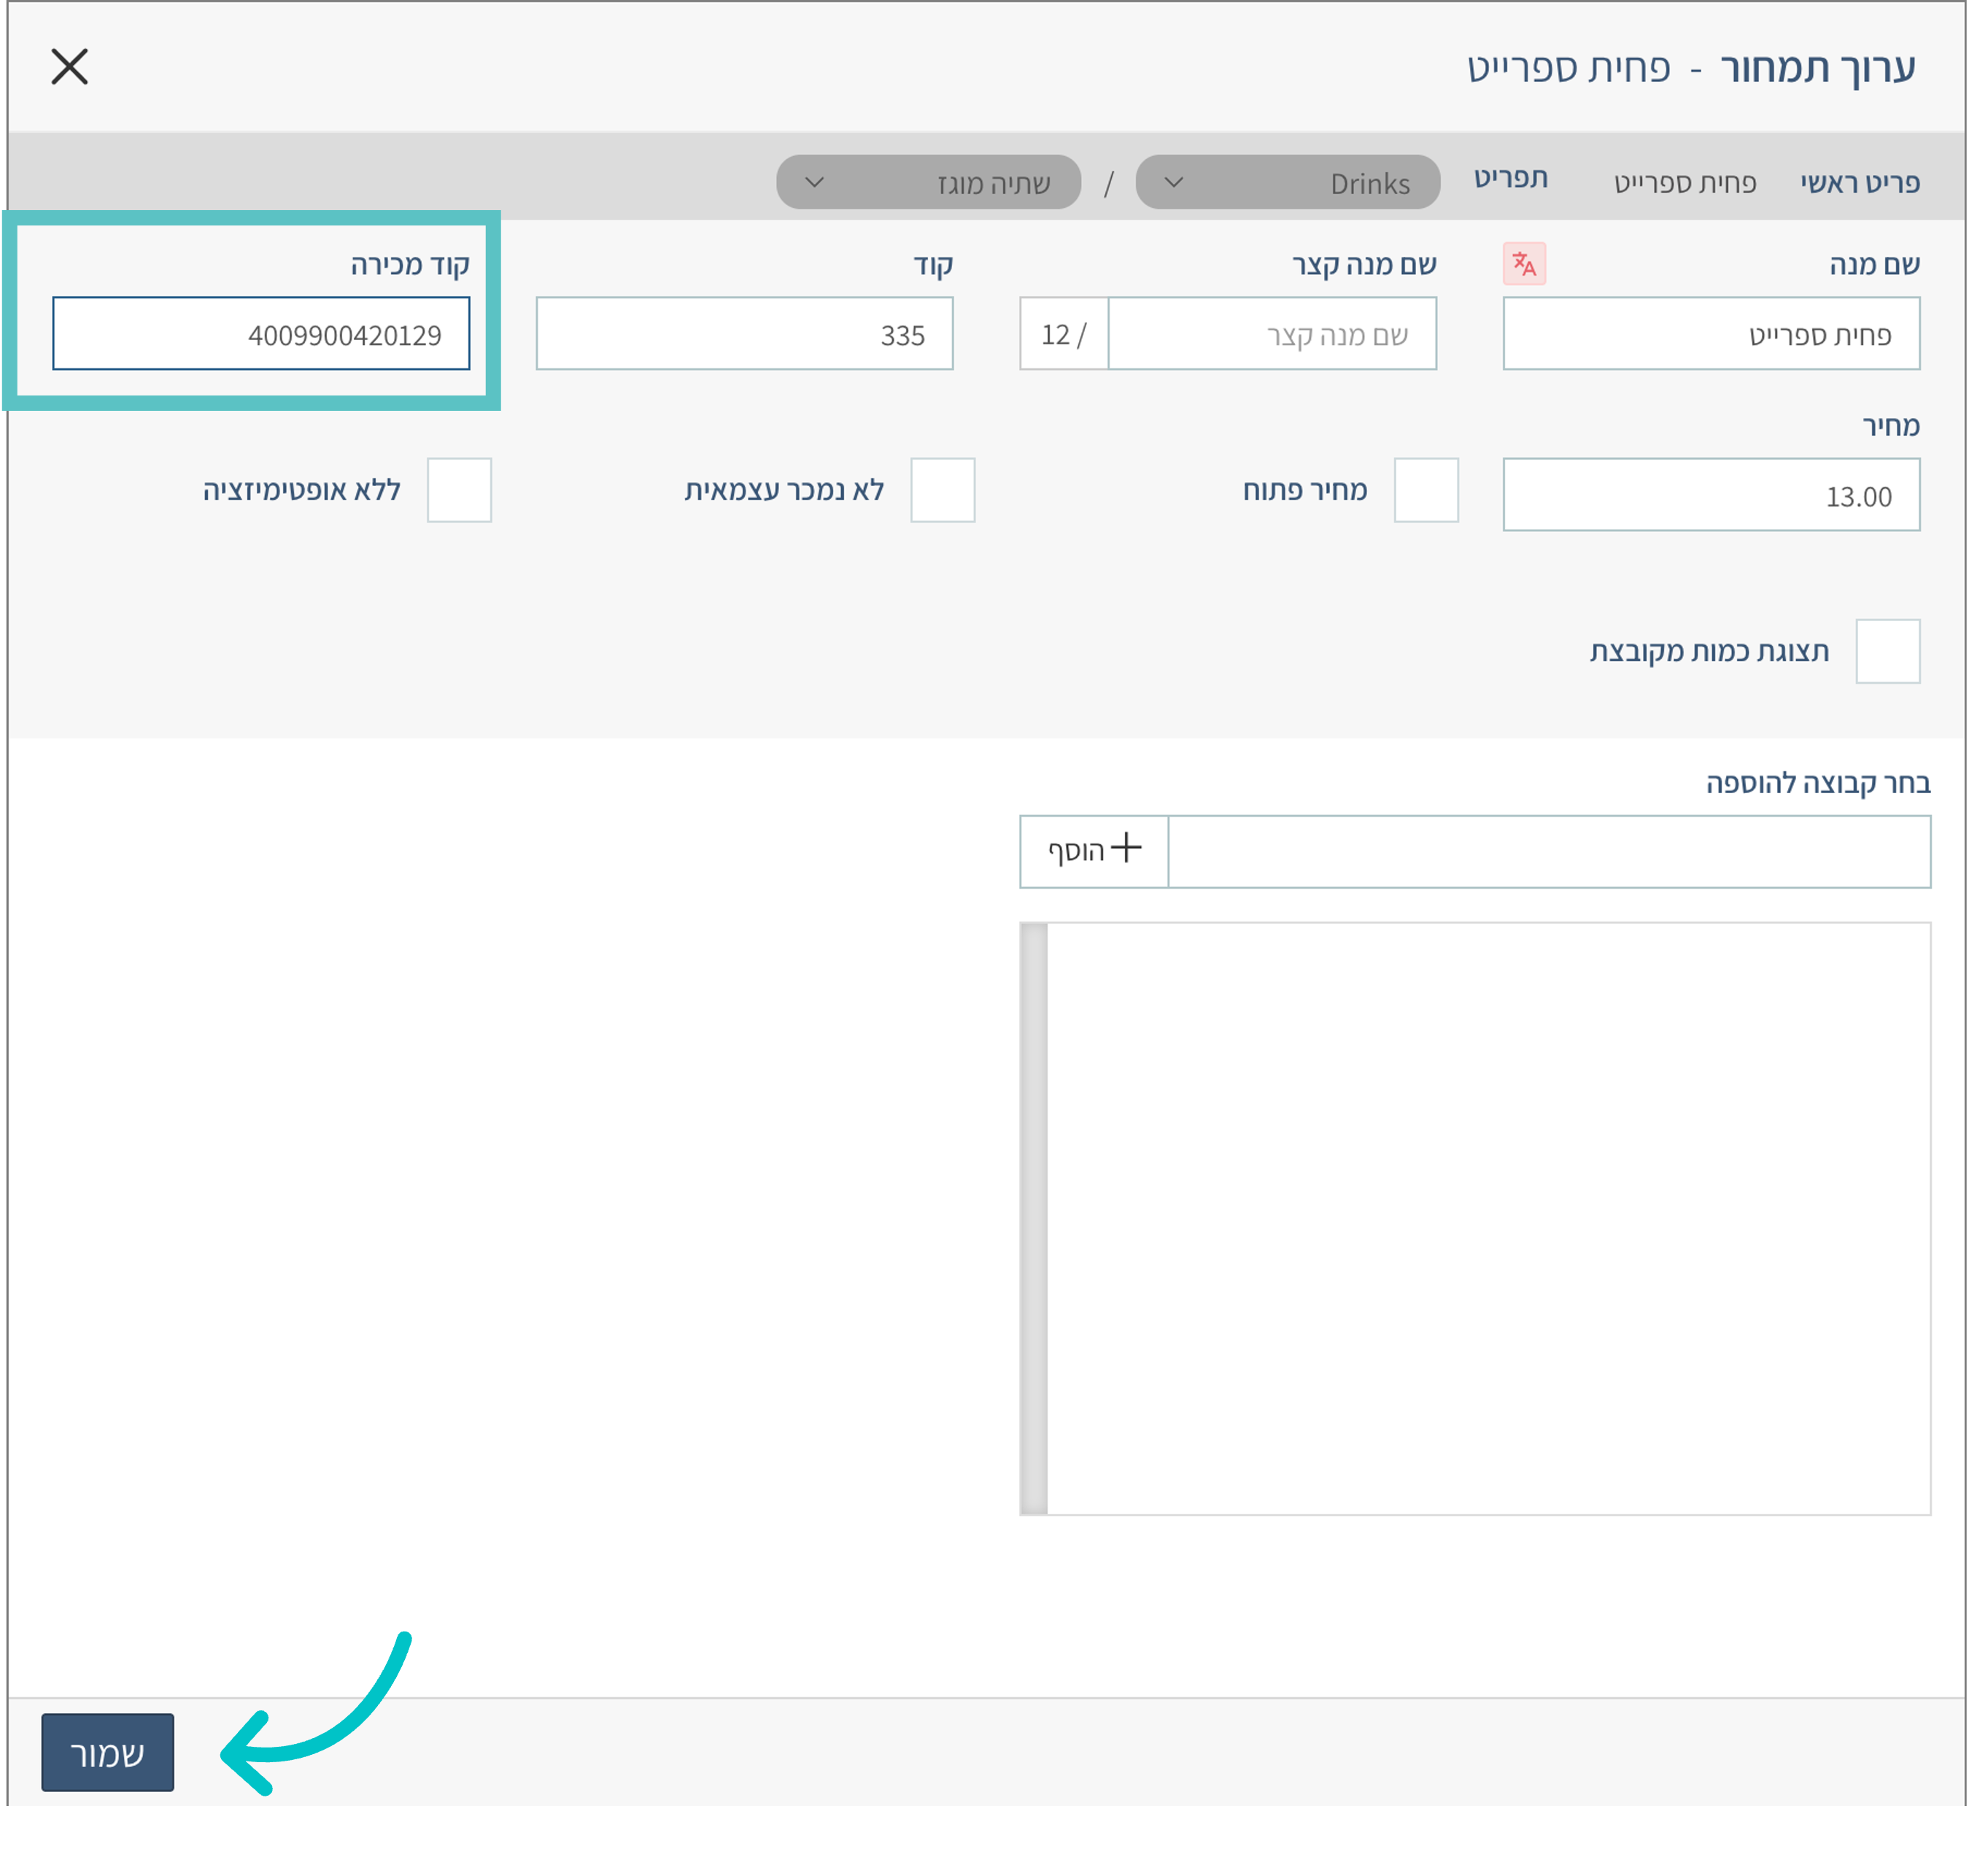Image resolution: width=1969 pixels, height=1876 pixels.
Task: Toggle the ללא אופטימיזציה checkbox
Action: pyautogui.click(x=459, y=490)
